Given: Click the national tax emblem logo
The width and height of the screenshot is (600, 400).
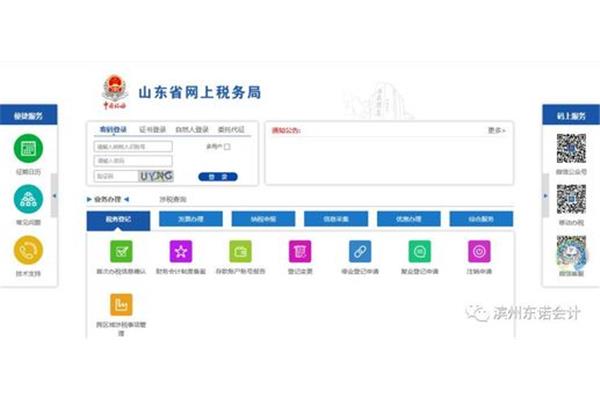Looking at the screenshot, I should pos(115,92).
